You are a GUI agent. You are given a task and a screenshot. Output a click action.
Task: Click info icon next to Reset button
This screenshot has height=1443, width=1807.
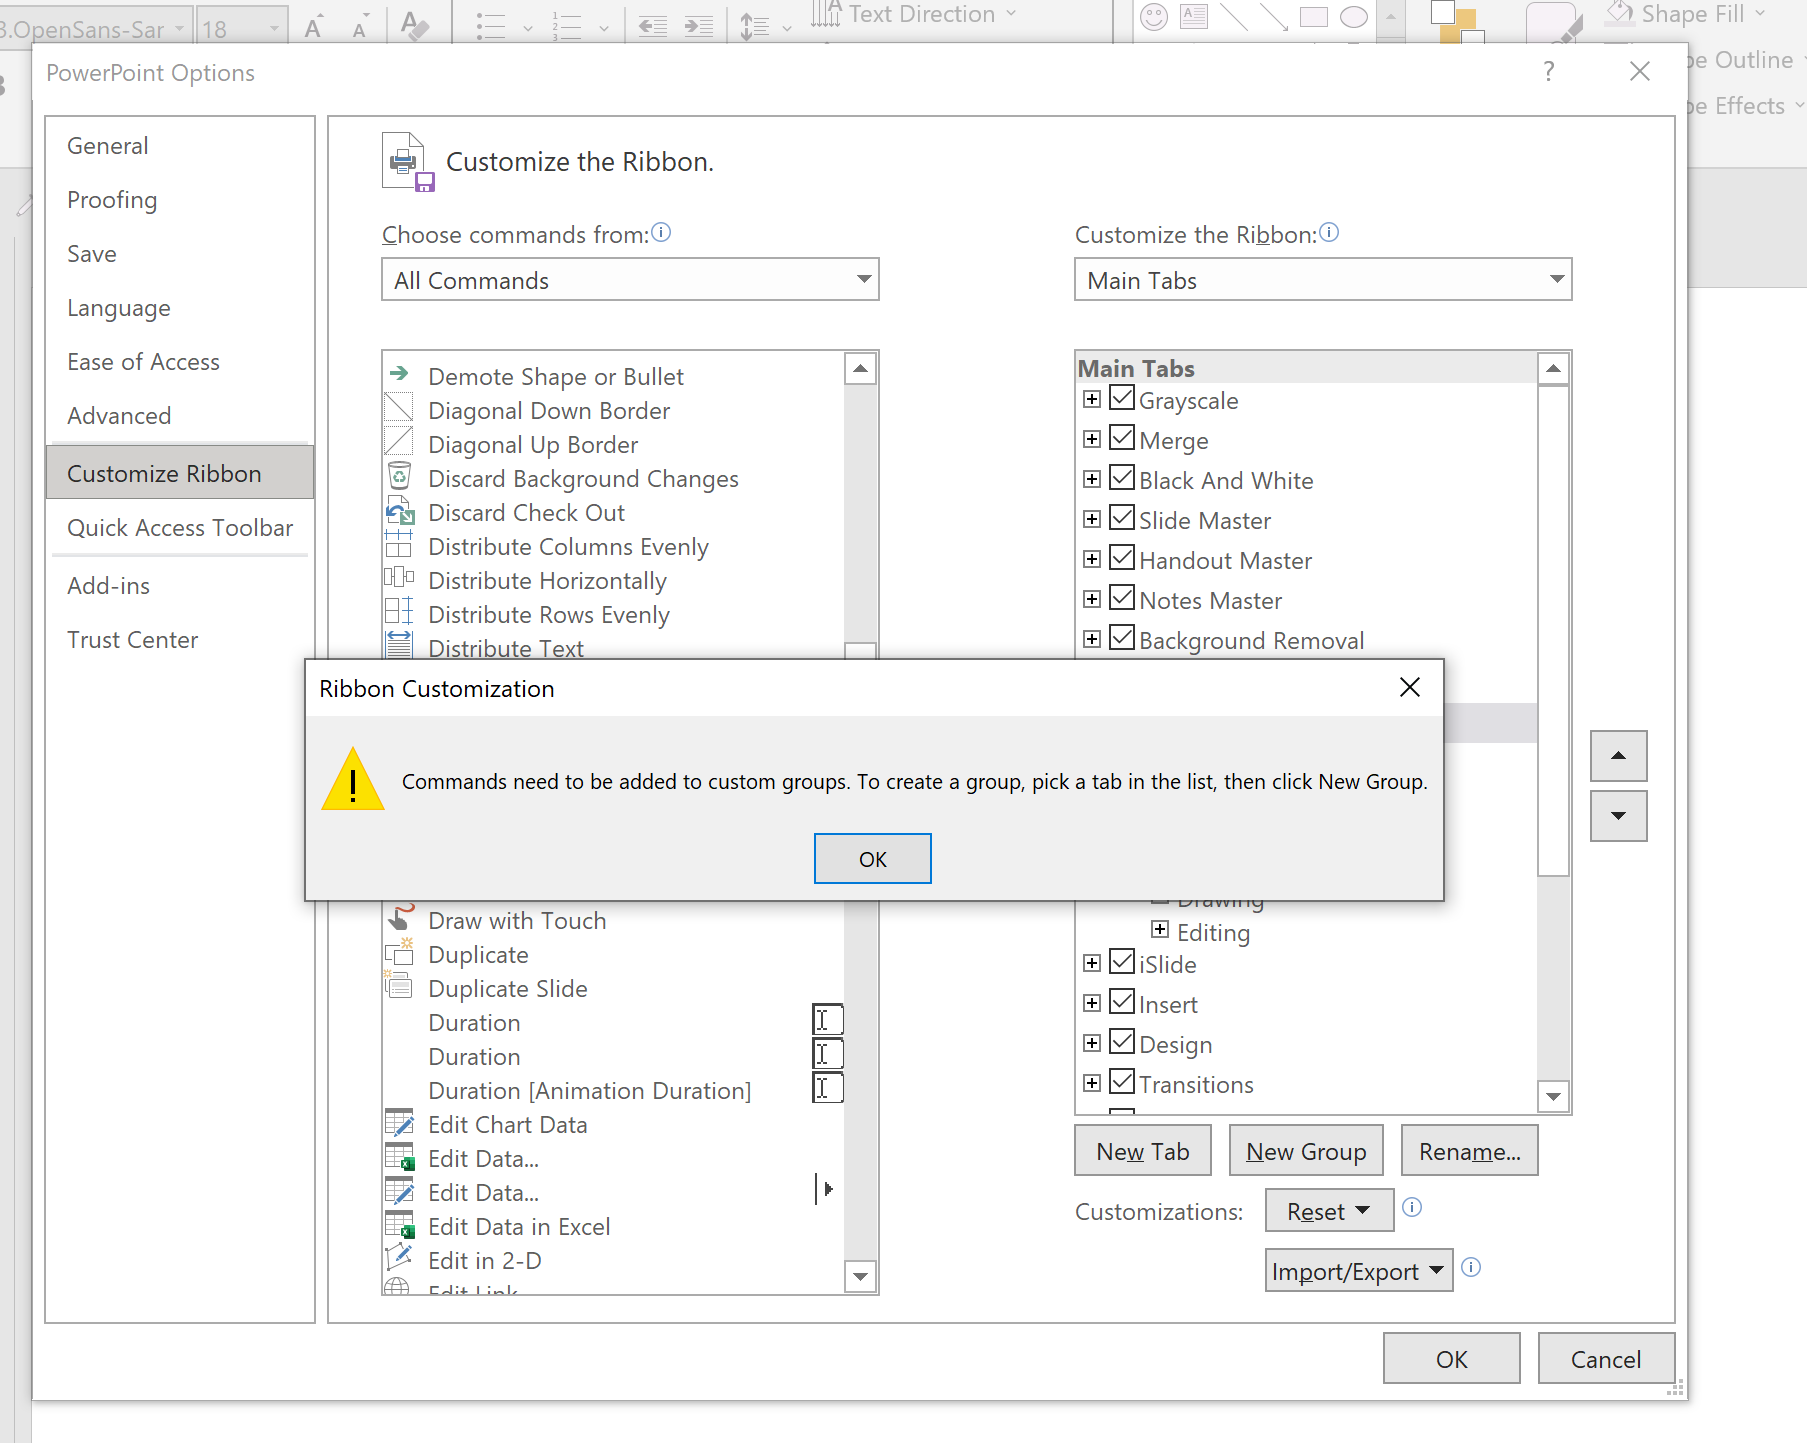point(1412,1207)
